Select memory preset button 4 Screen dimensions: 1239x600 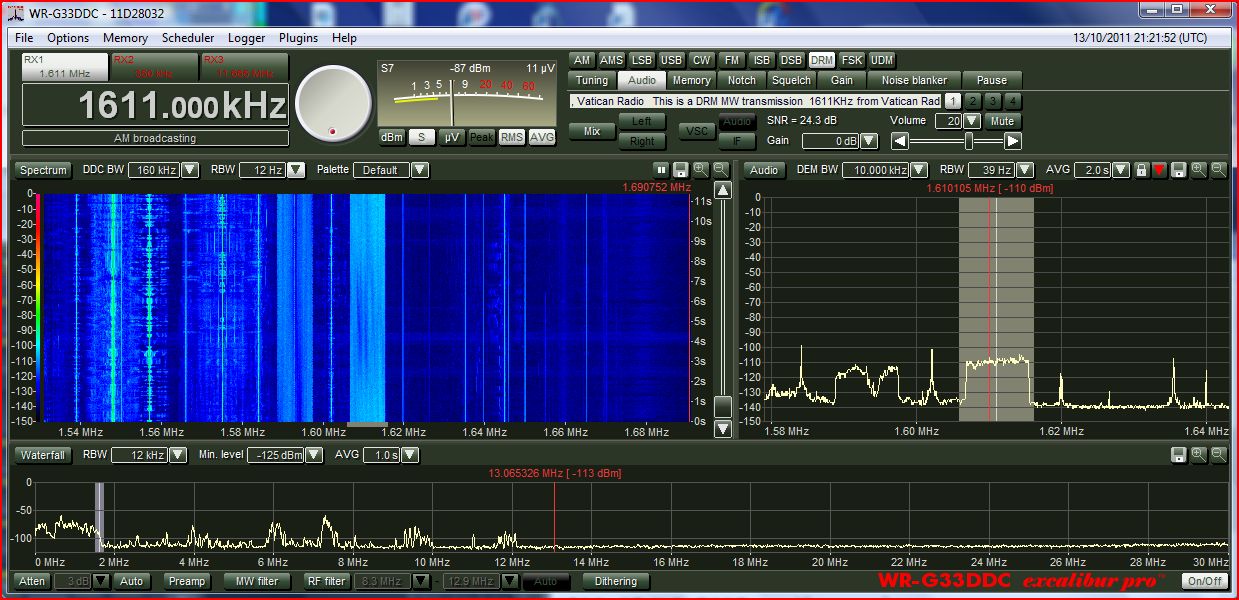tap(1013, 101)
